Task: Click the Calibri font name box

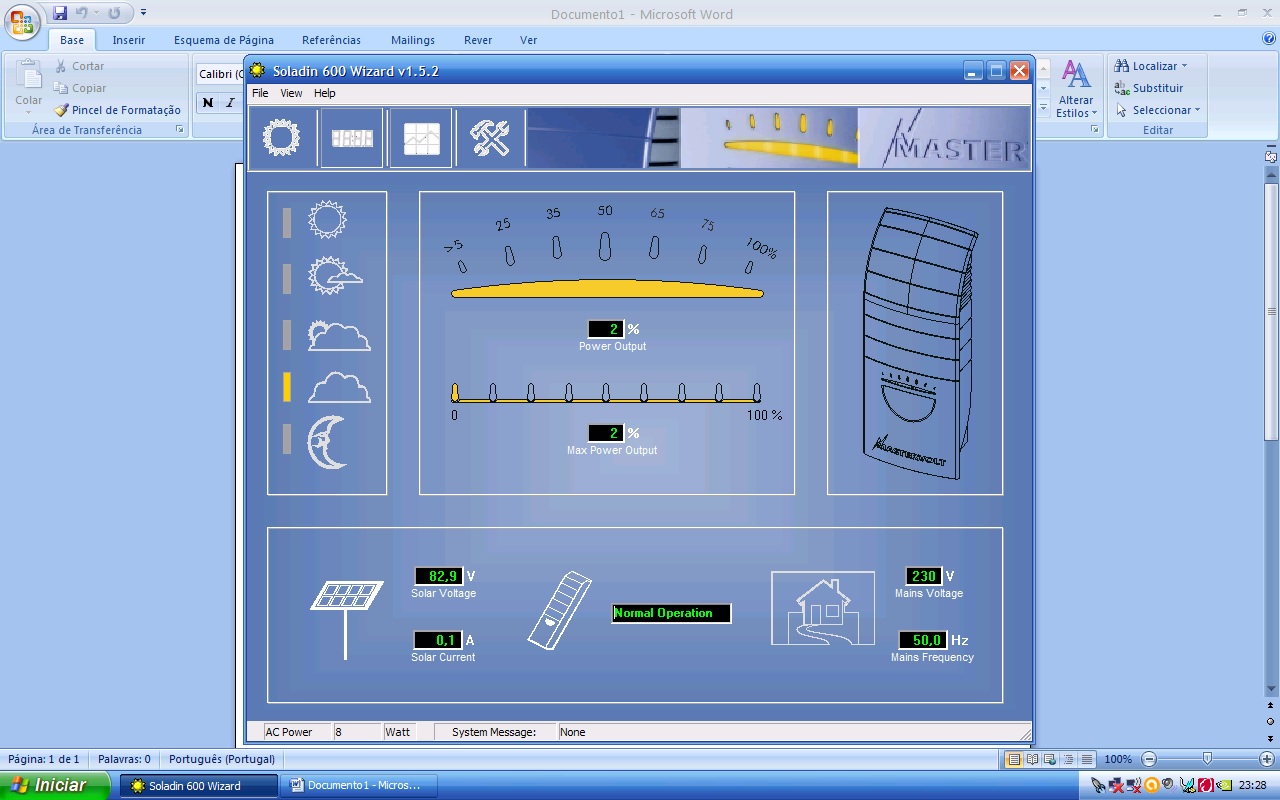Action: [220, 74]
